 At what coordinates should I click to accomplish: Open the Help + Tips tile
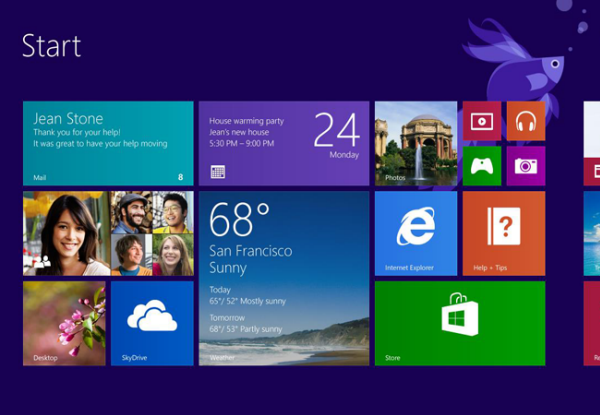503,233
